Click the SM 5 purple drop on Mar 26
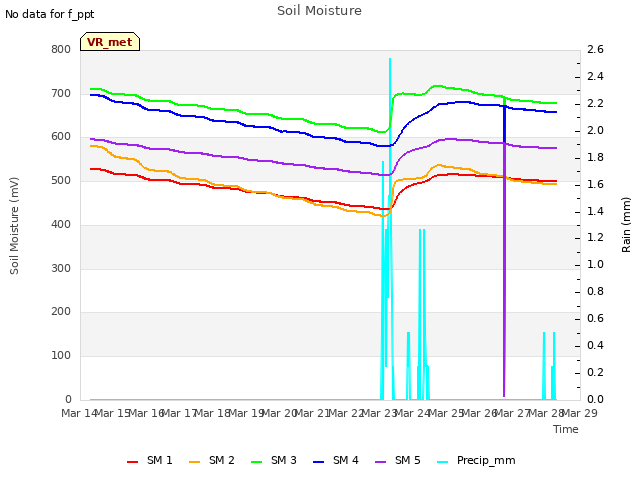Viewport: 640px width, 480px height. tap(504, 269)
